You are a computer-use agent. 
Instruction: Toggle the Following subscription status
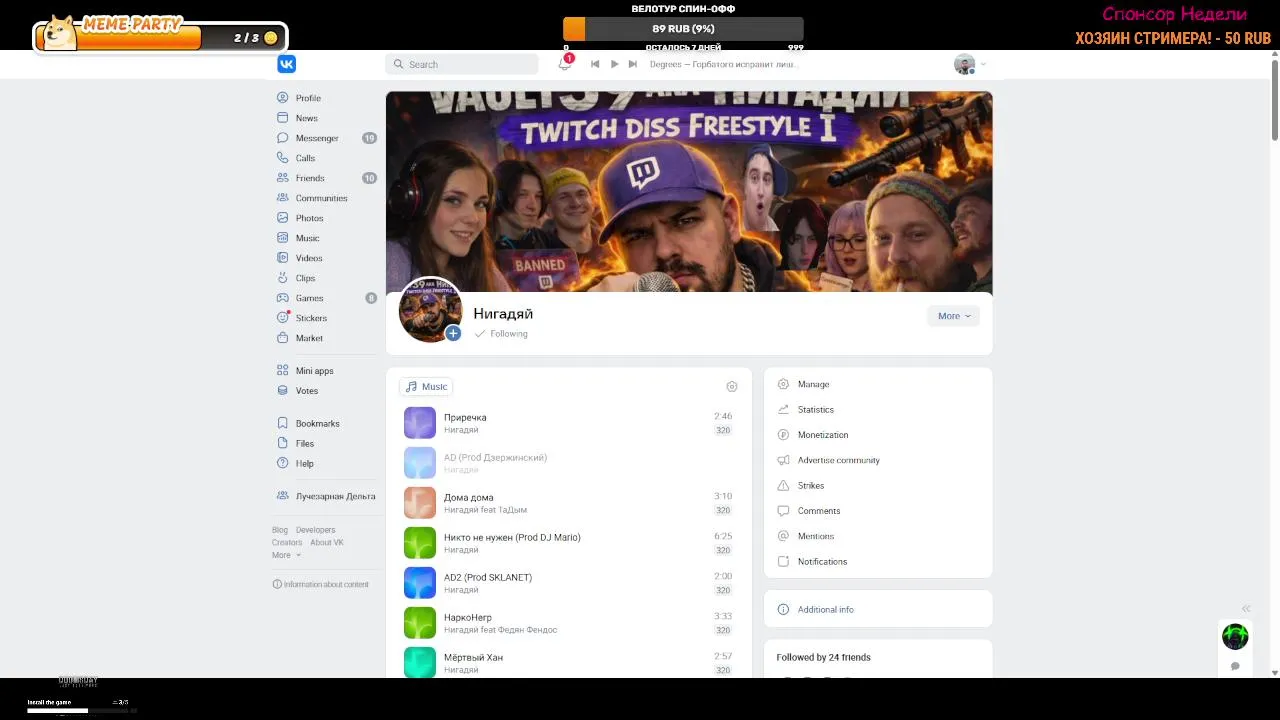coord(501,334)
